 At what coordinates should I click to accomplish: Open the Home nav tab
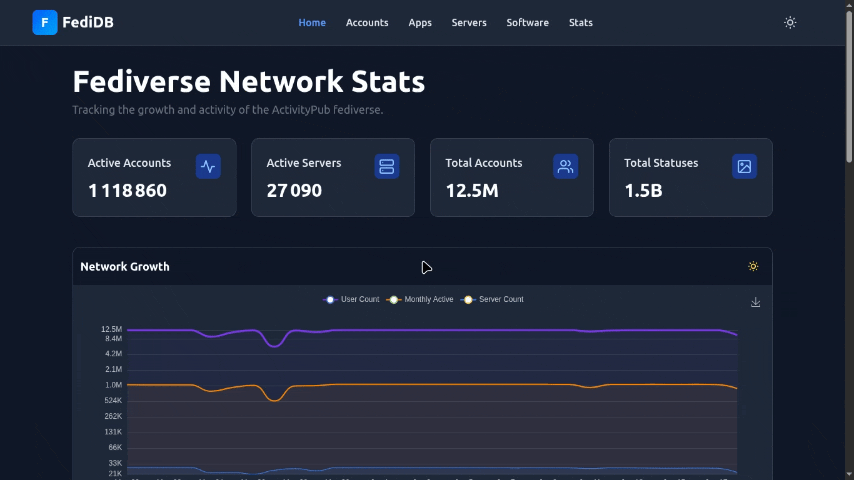(x=312, y=22)
